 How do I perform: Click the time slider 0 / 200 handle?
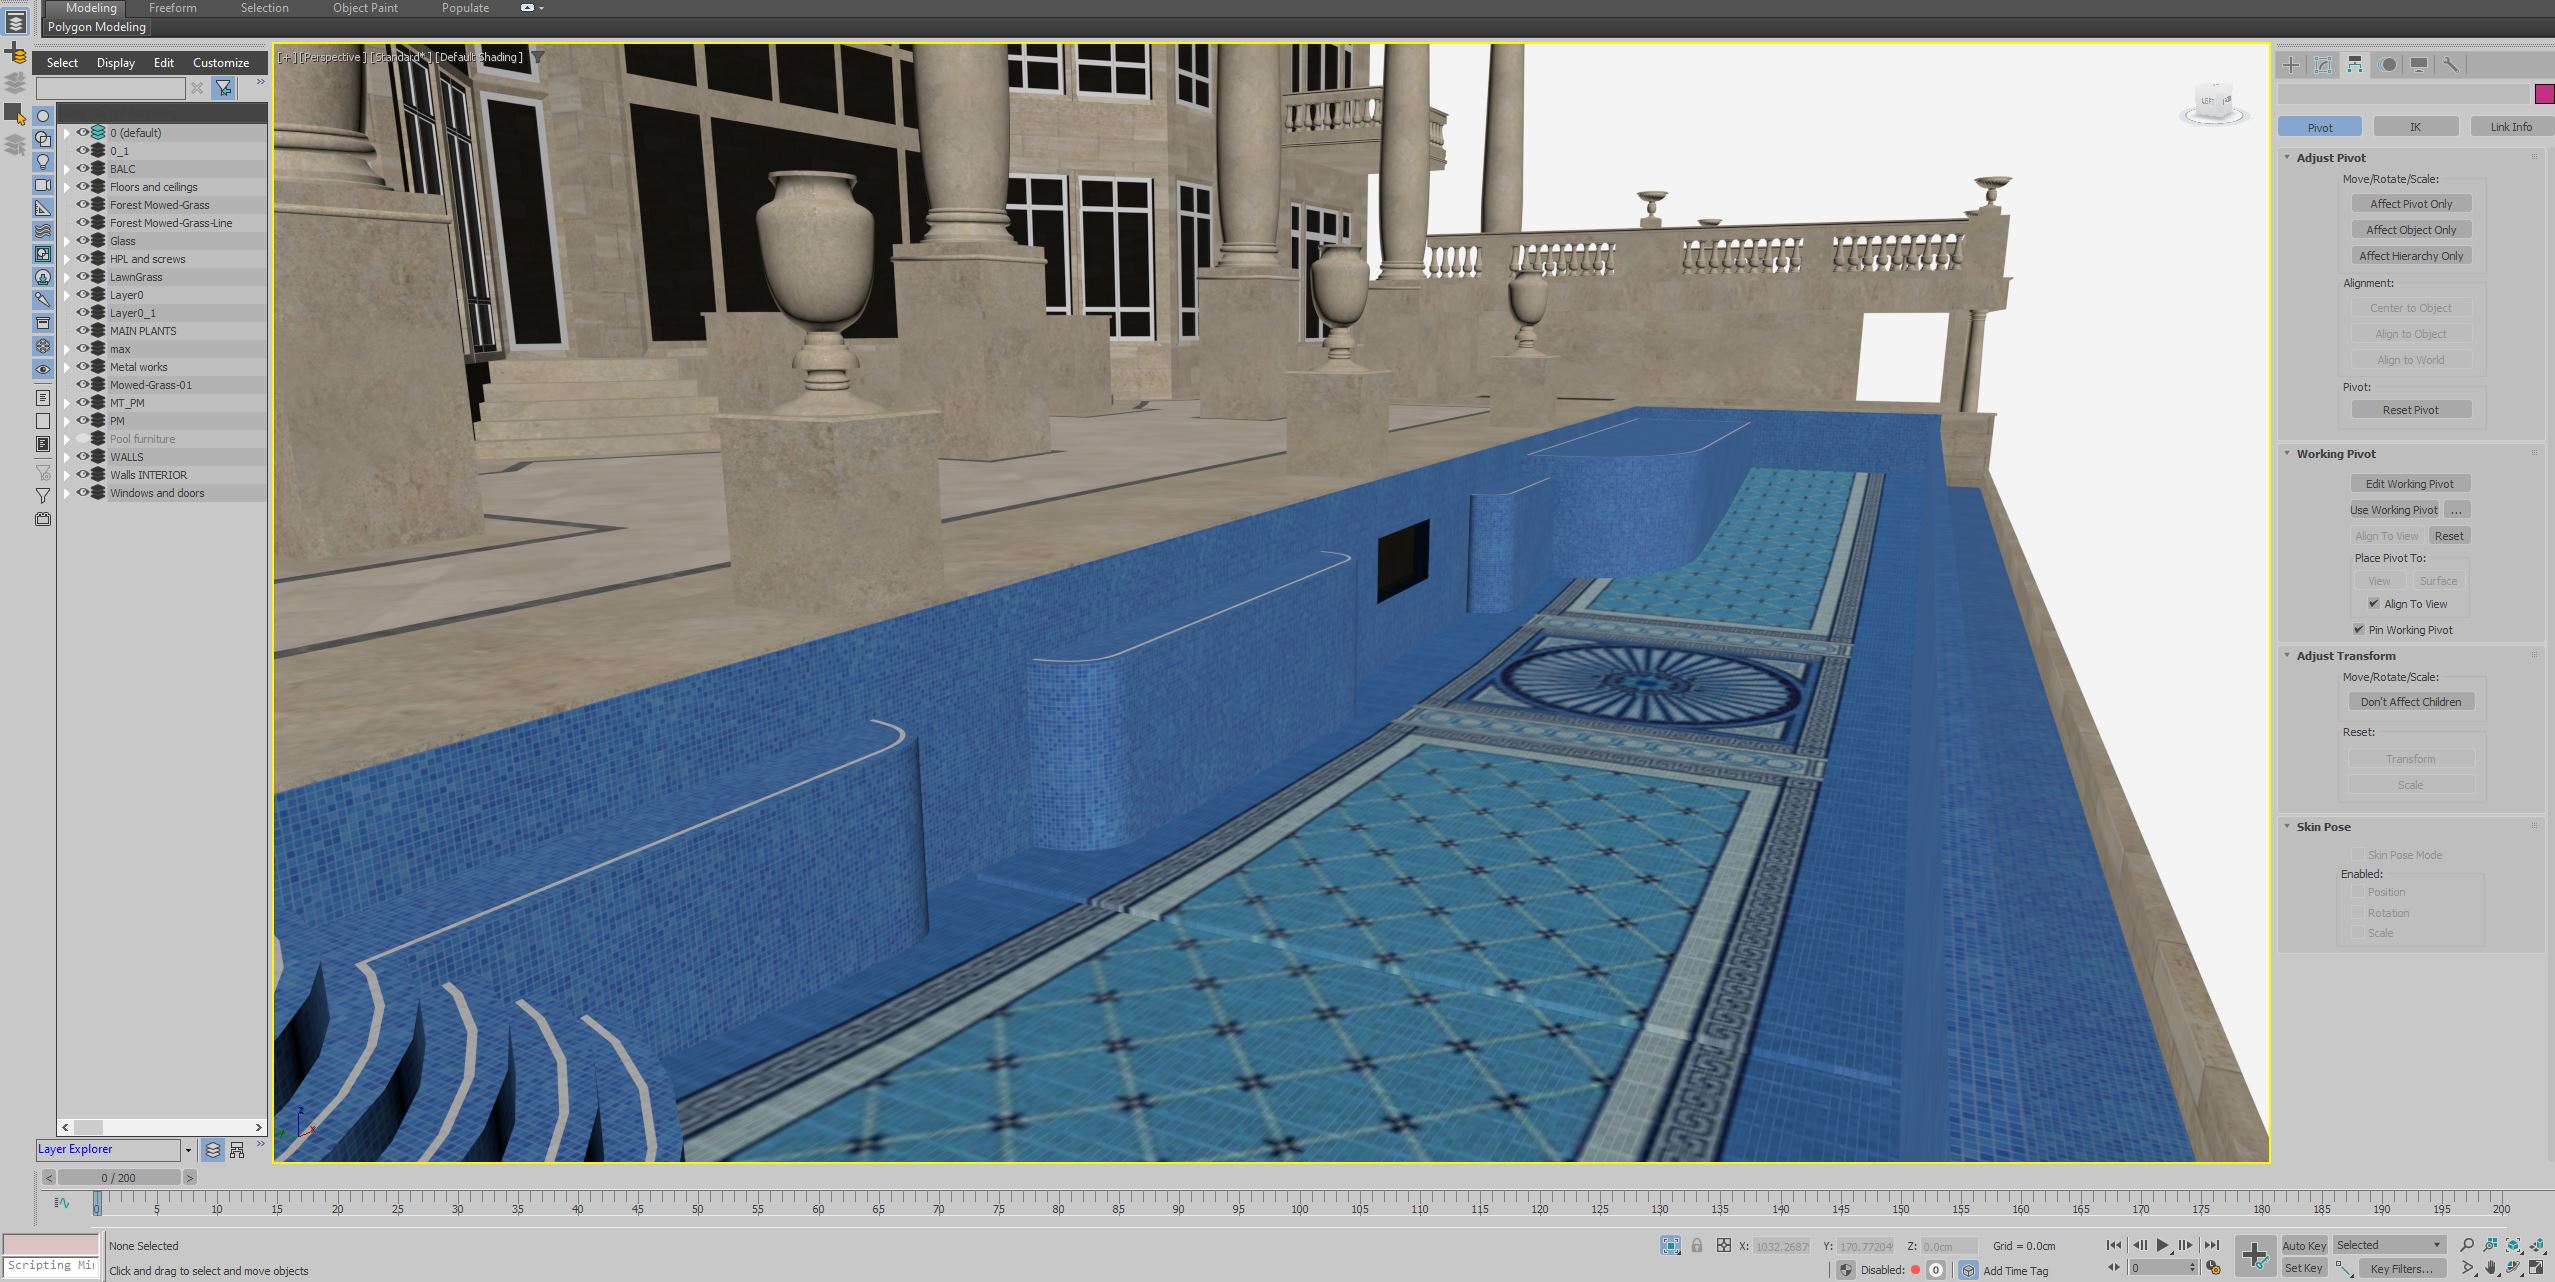(119, 1178)
